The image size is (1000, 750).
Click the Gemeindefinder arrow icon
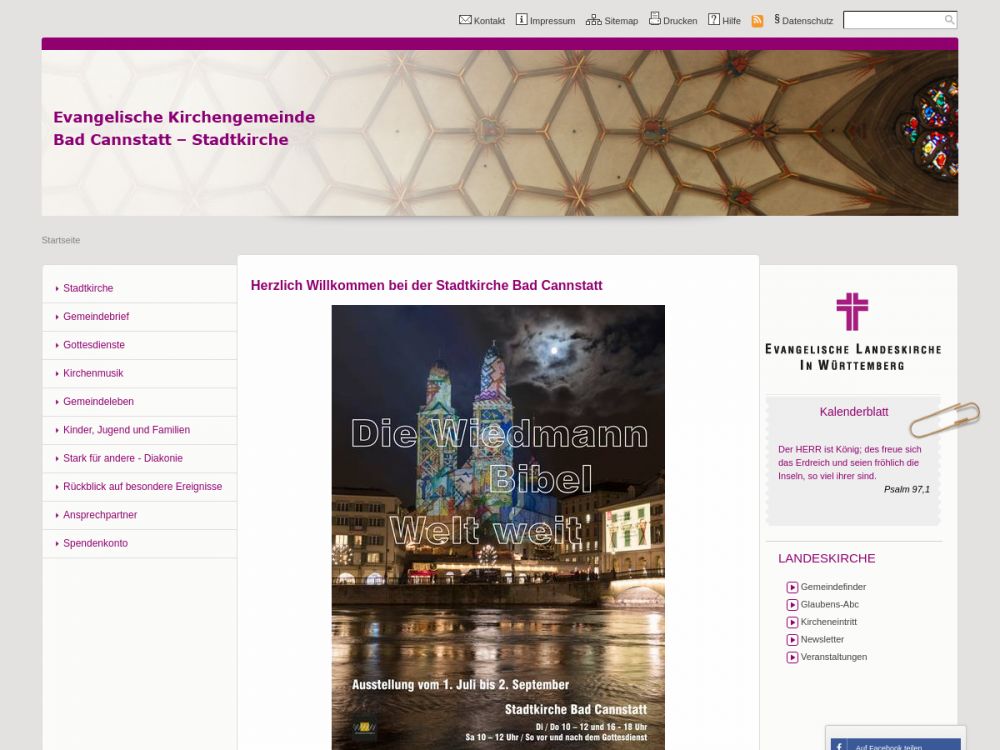click(792, 587)
